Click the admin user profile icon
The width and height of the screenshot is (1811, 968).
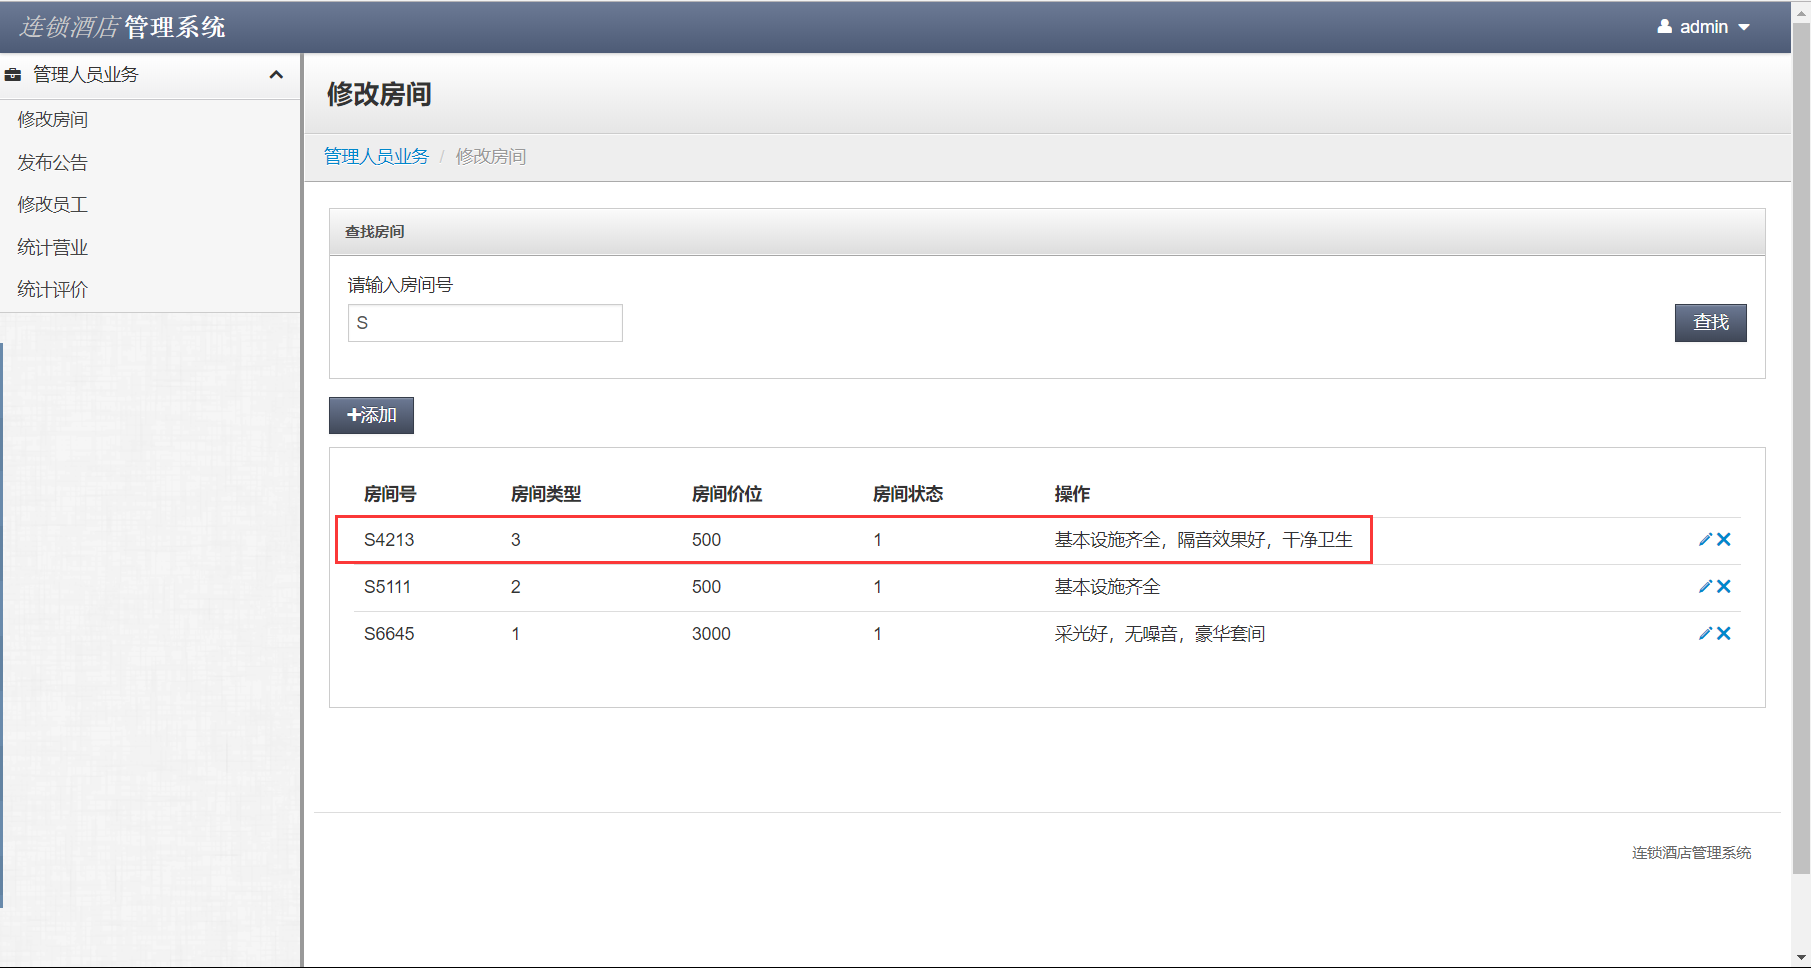[x=1663, y=26]
